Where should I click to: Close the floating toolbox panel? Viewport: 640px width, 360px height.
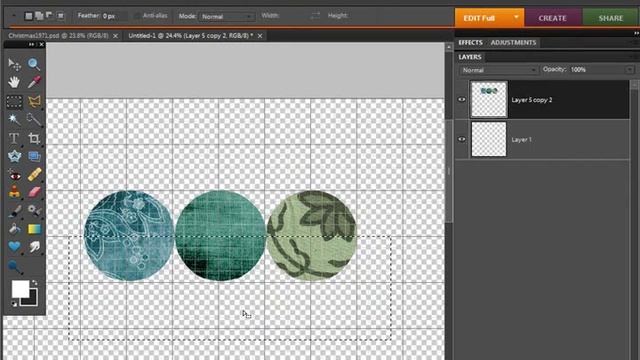[41, 44]
